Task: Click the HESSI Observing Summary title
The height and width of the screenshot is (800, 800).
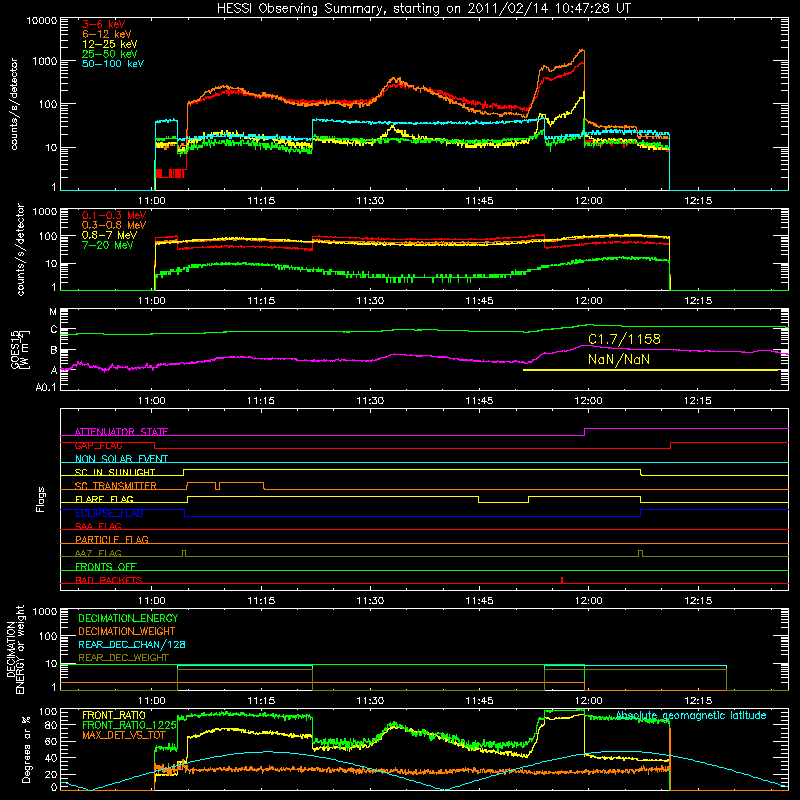Action: (424, 9)
